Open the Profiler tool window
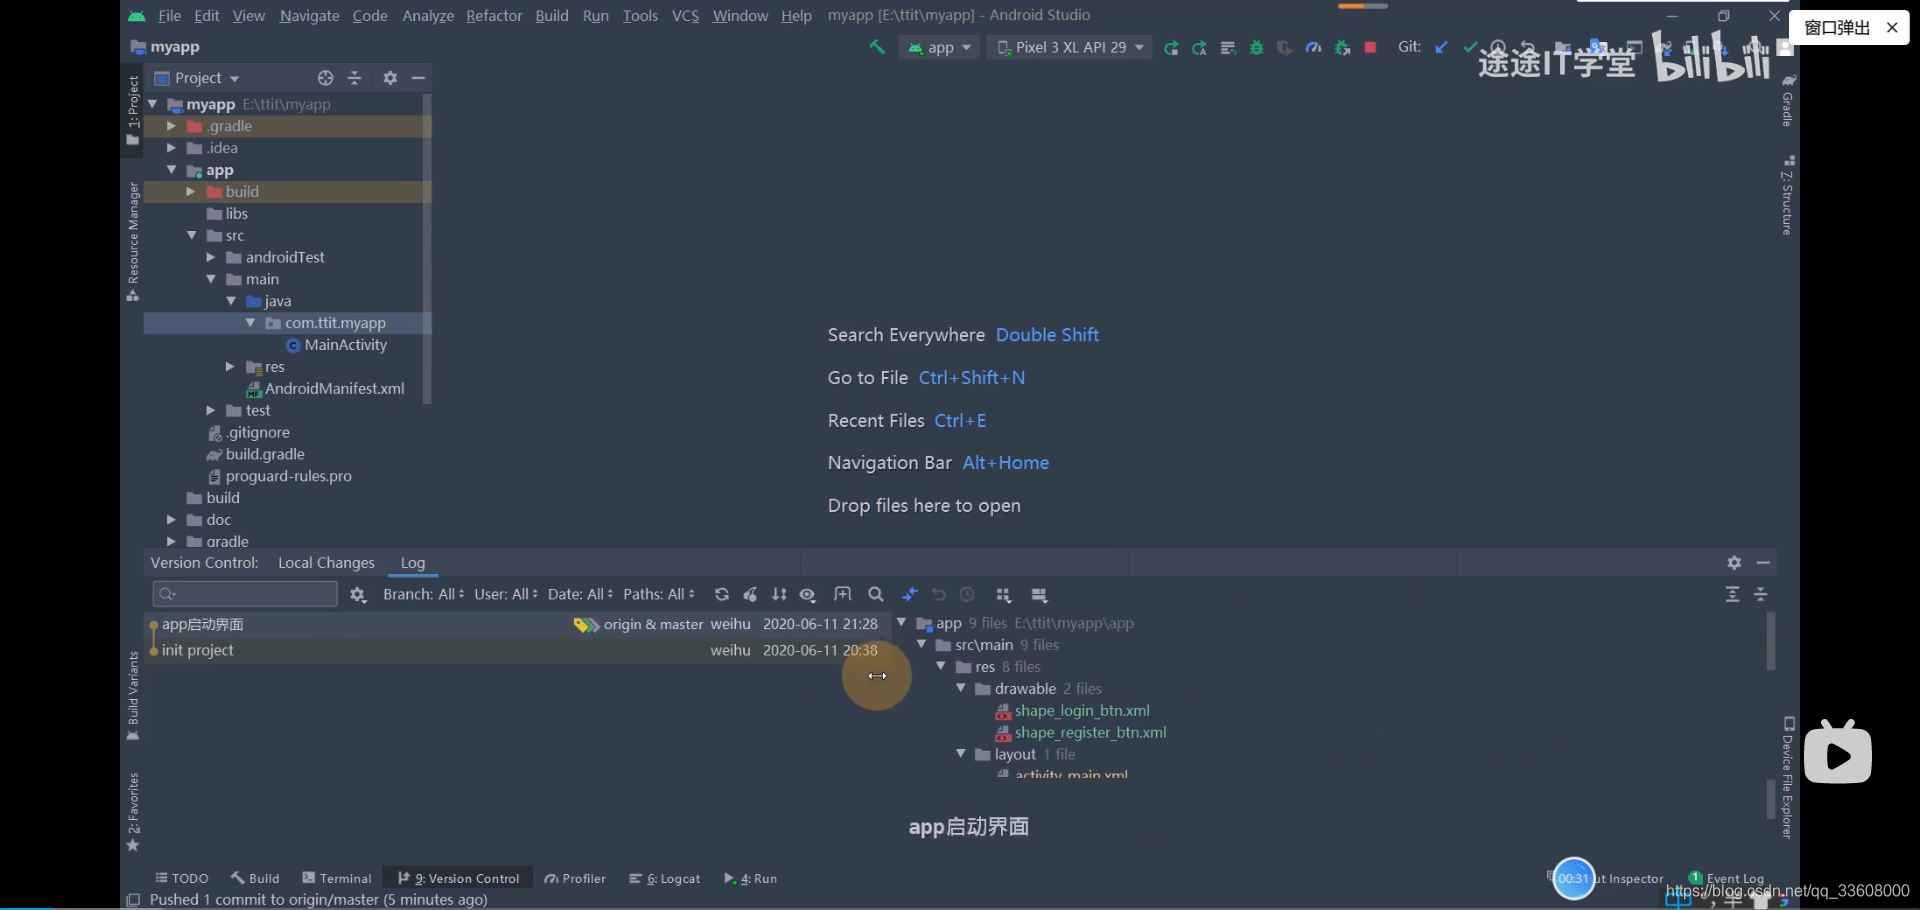Image resolution: width=1920 pixels, height=910 pixels. point(575,878)
